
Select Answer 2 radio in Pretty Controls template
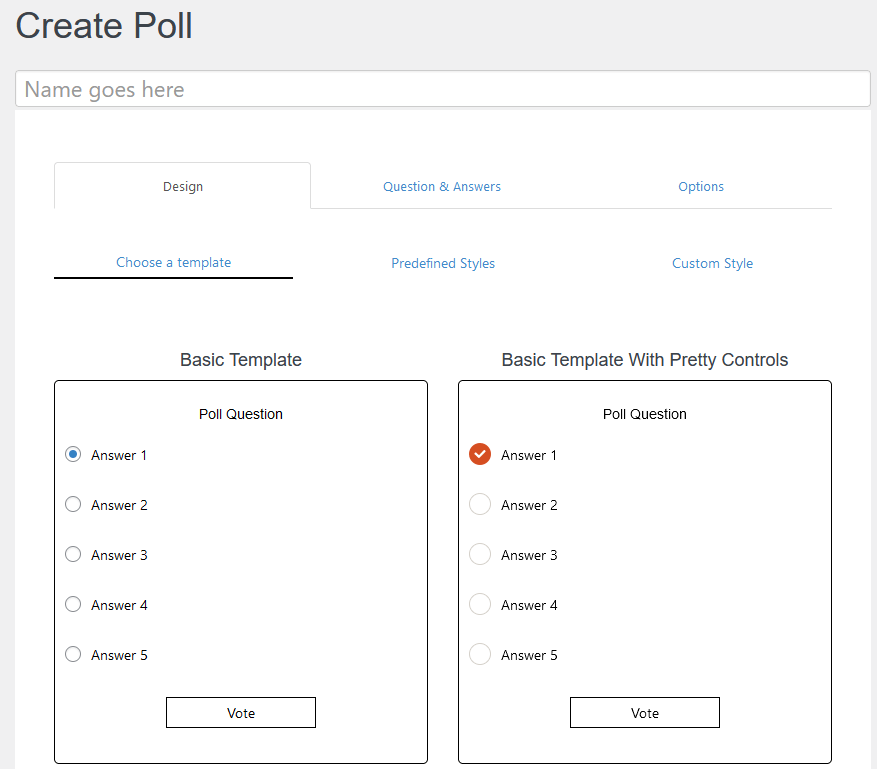point(480,504)
